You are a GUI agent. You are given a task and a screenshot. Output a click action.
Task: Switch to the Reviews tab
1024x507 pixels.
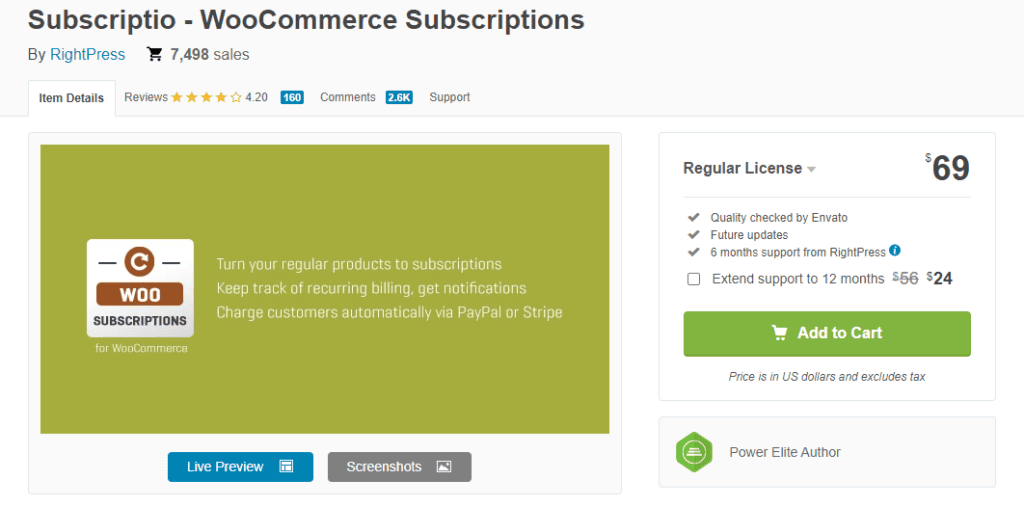(x=146, y=98)
